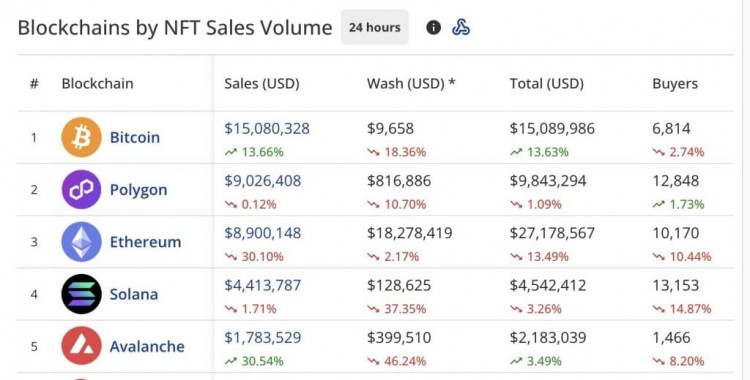Open the Solana blockchain link
The image size is (750, 380).
tap(134, 294)
